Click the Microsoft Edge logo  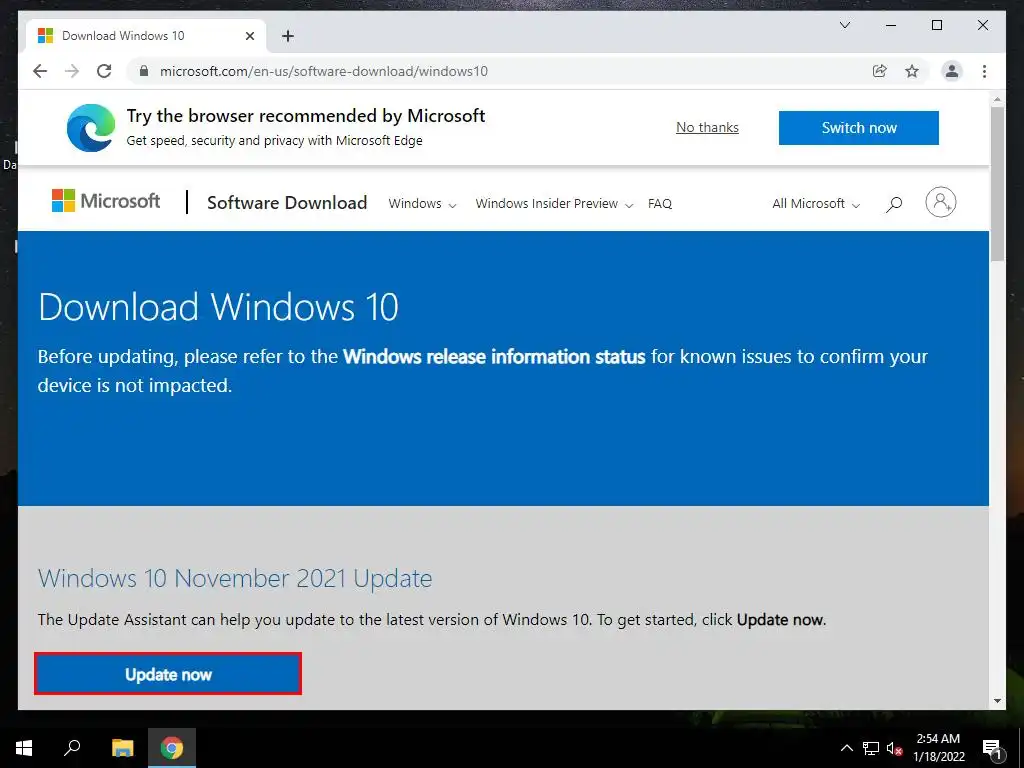click(x=91, y=128)
